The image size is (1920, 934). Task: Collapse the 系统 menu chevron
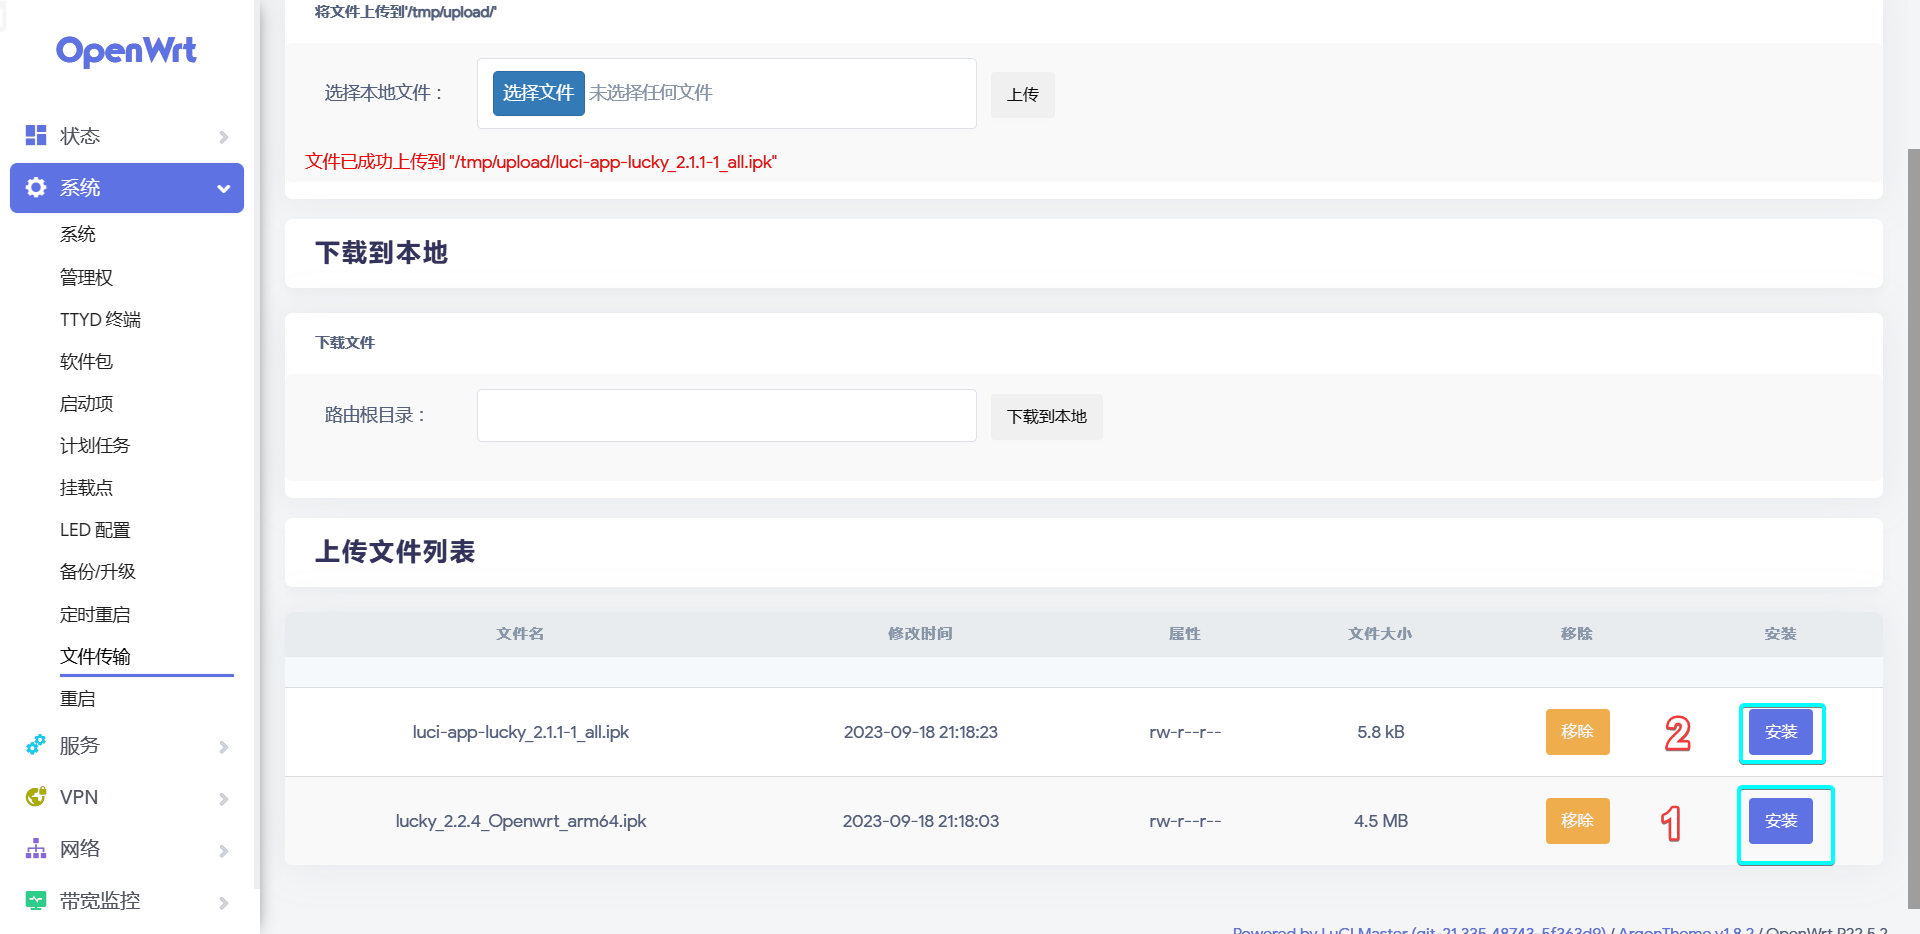224,188
